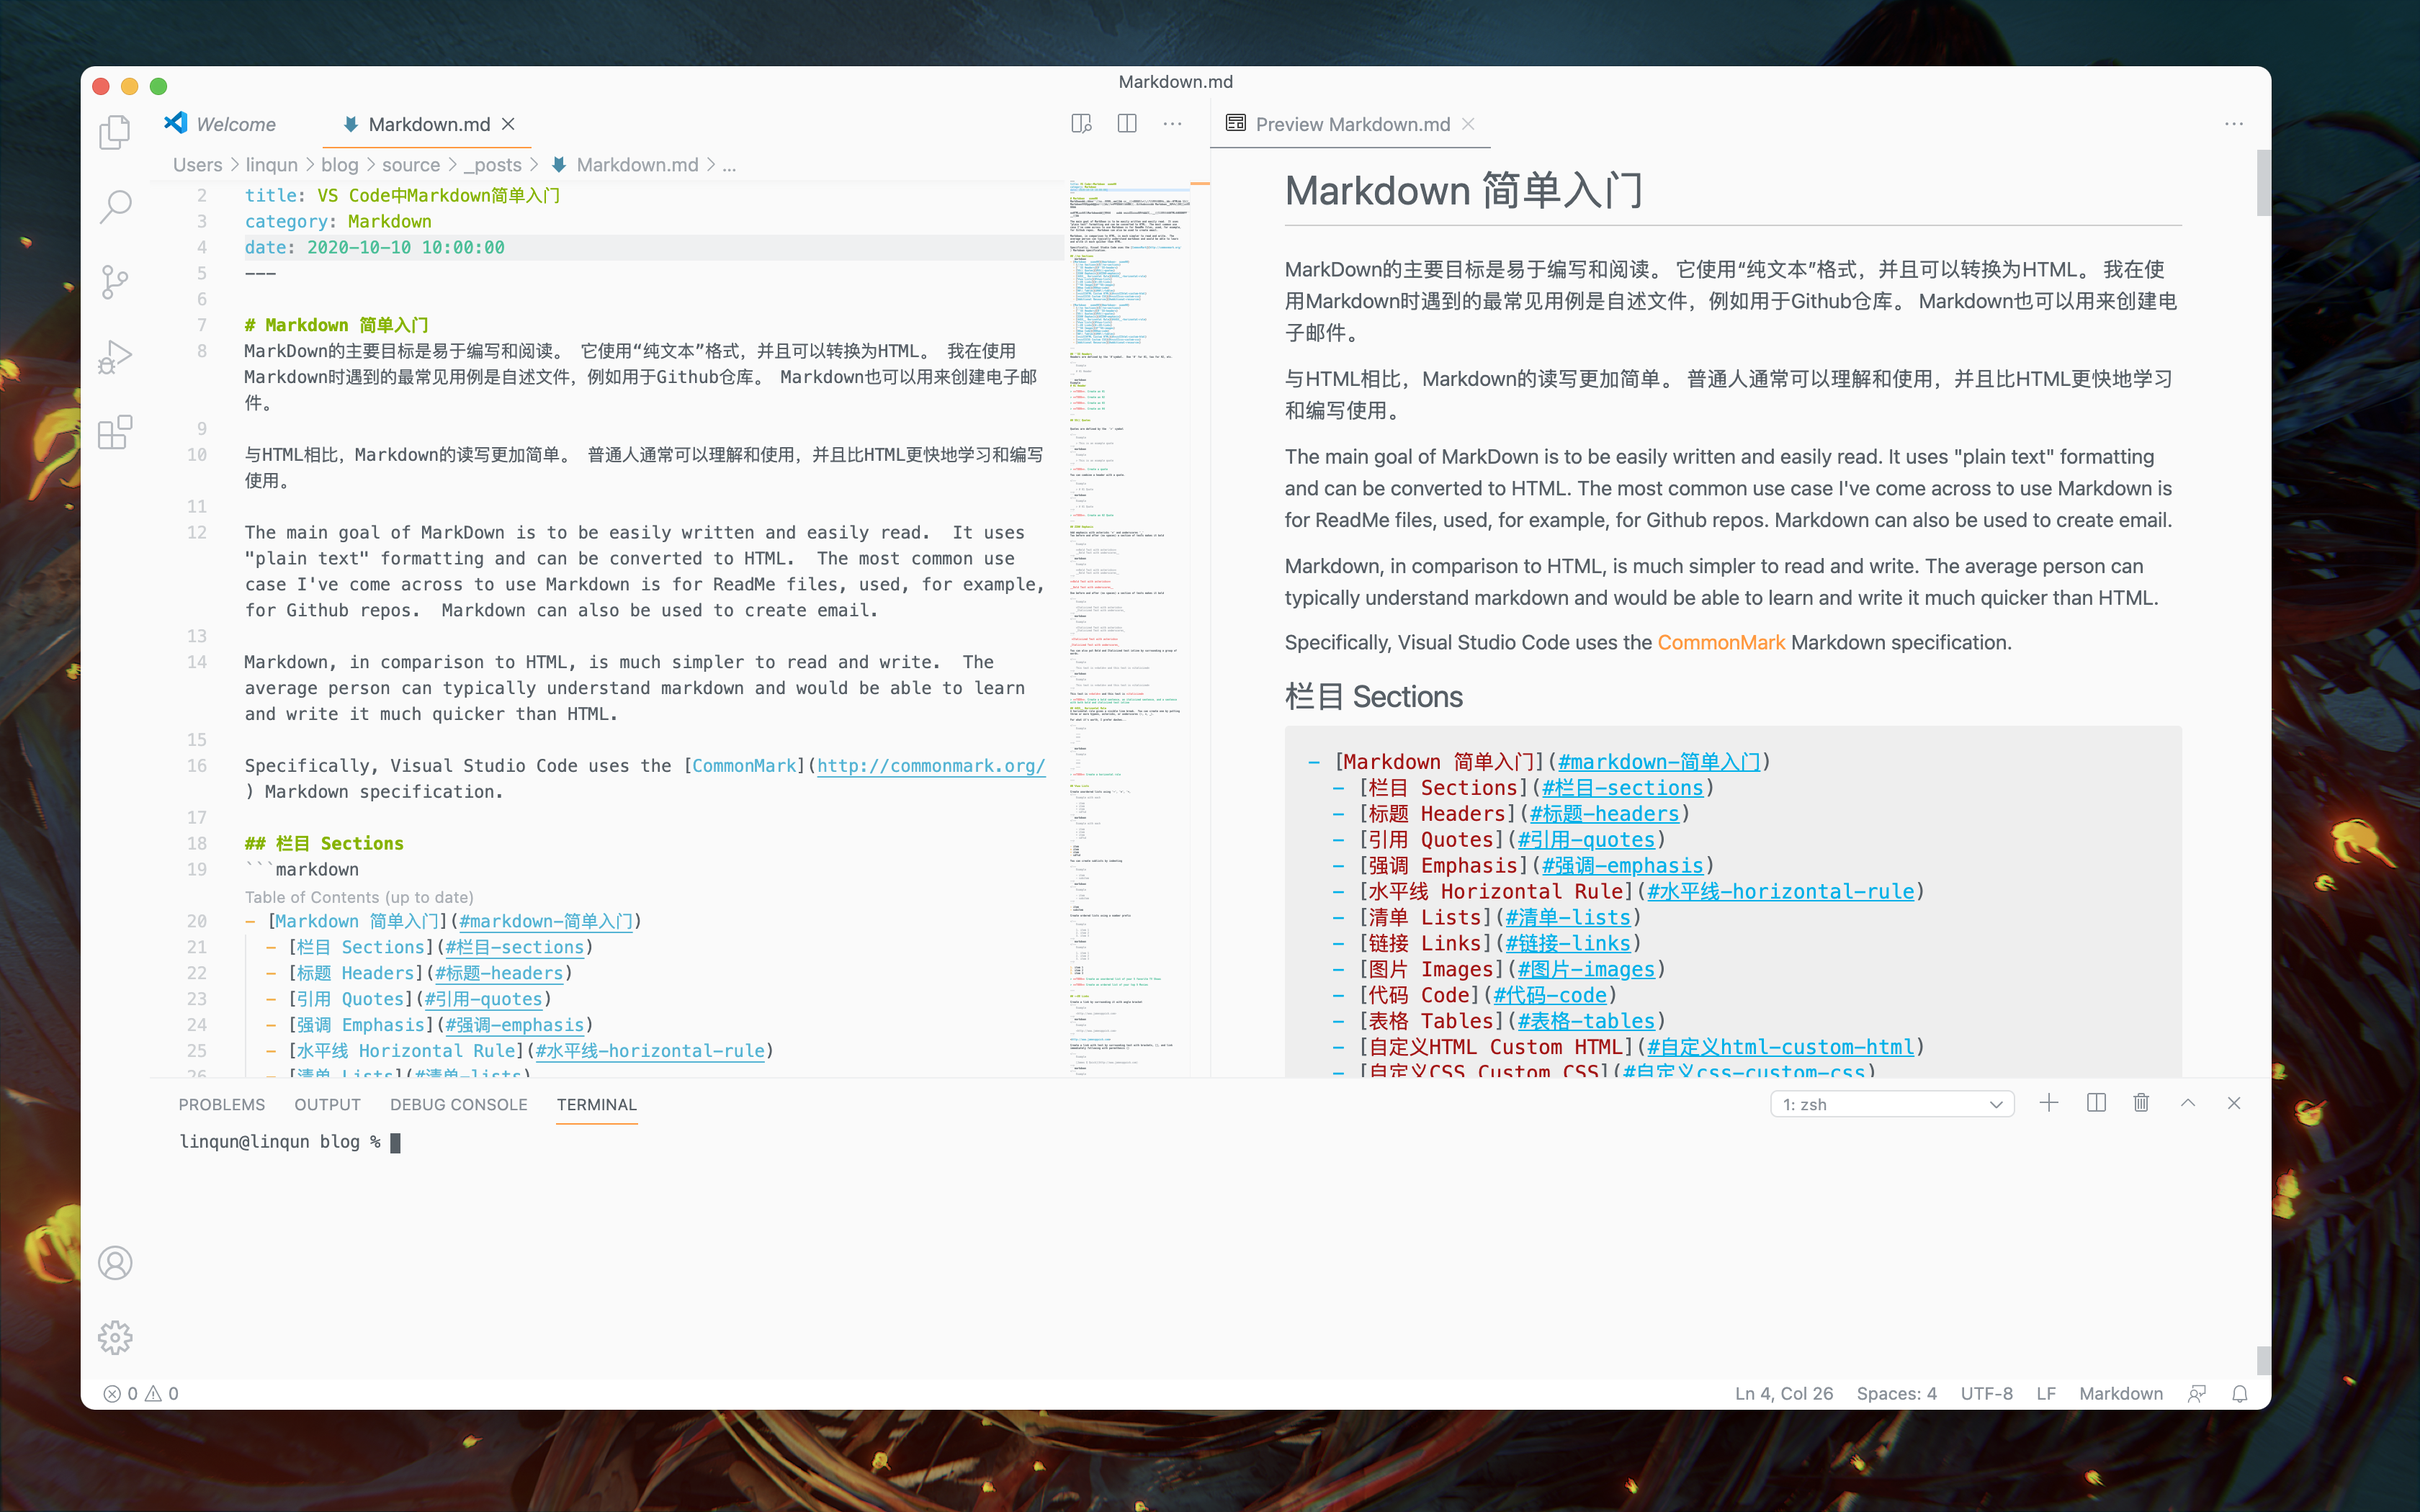The image size is (2420, 1512).
Task: Open Accounts menu icon
Action: (115, 1263)
